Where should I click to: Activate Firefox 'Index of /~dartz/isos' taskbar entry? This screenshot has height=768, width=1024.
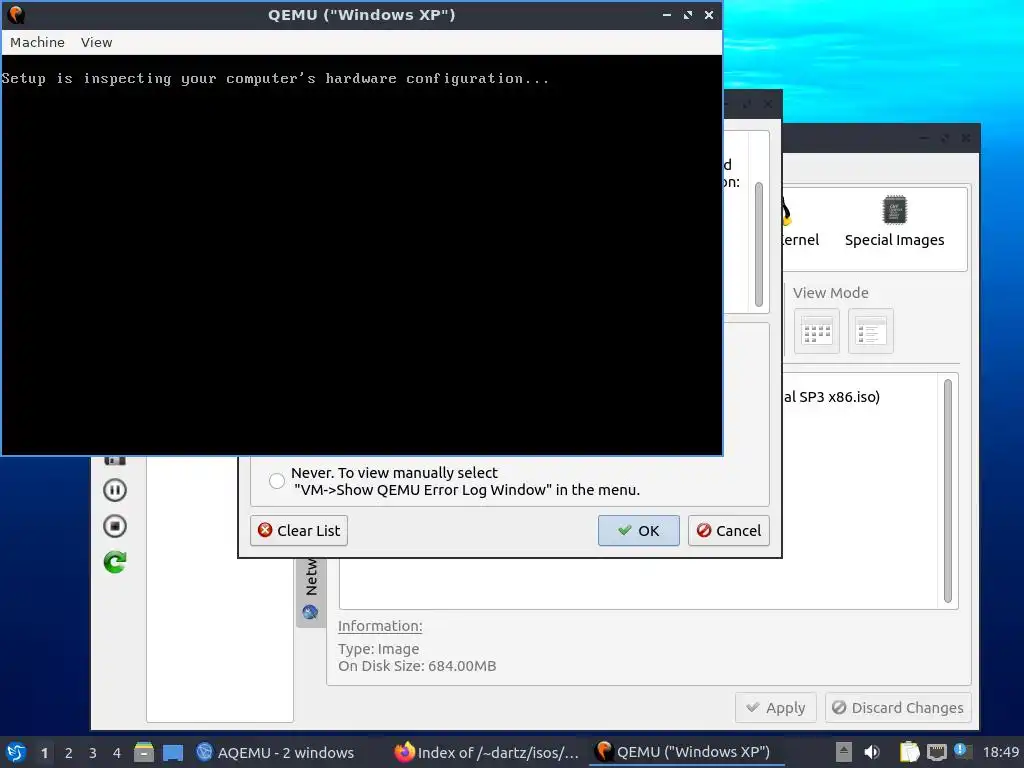[487, 752]
